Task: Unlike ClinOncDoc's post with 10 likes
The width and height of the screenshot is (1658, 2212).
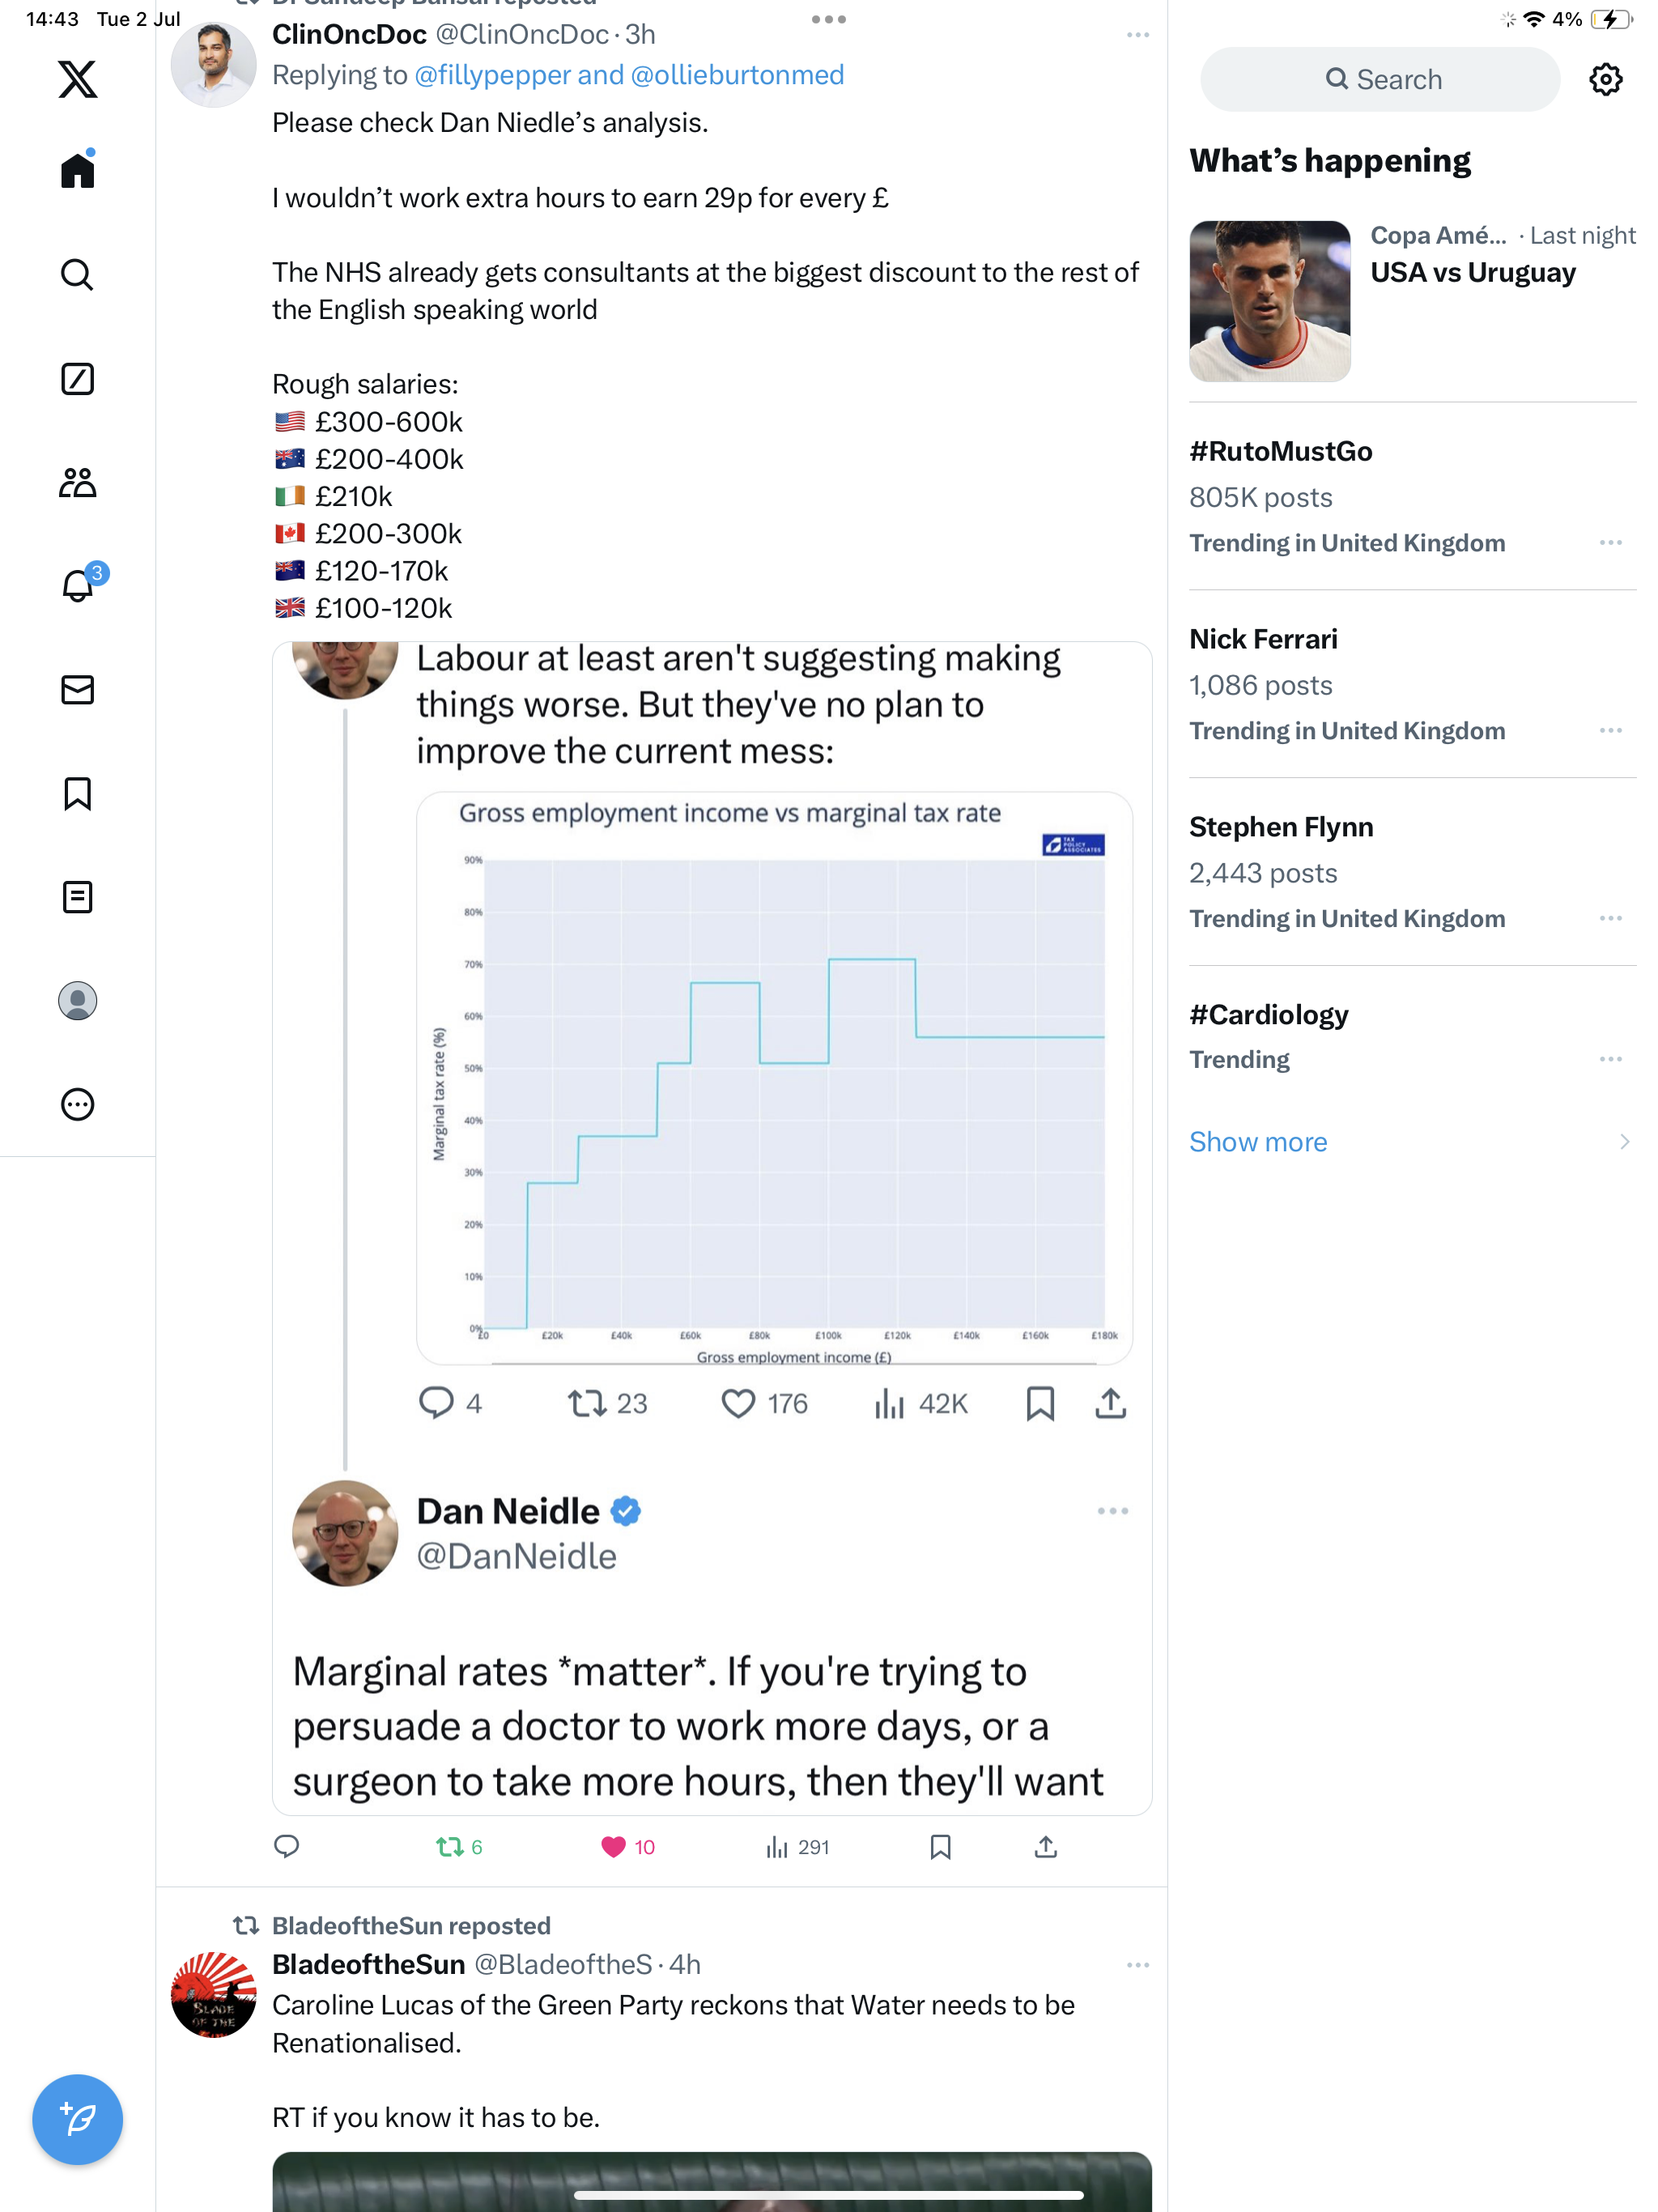Action: coord(613,1847)
